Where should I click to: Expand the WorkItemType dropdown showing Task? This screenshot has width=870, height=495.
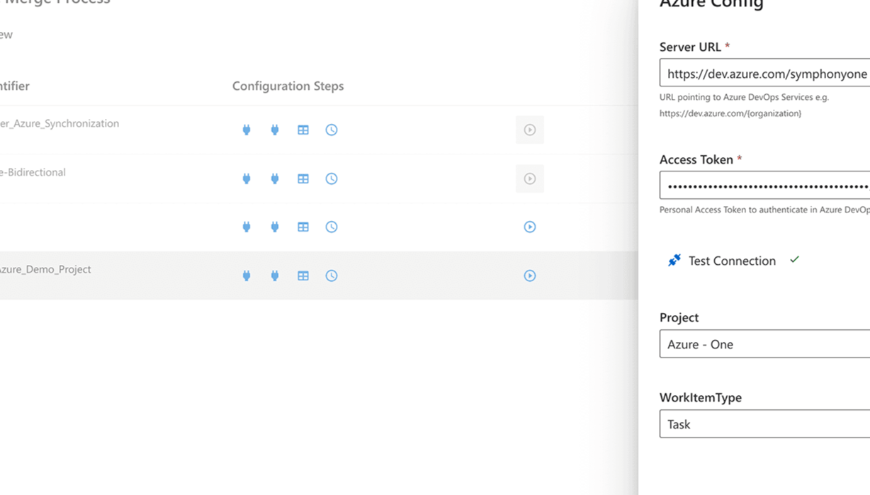pos(765,424)
